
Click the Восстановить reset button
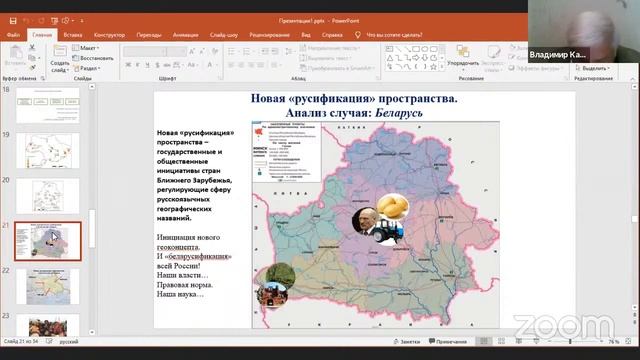pyautogui.click(x=93, y=58)
